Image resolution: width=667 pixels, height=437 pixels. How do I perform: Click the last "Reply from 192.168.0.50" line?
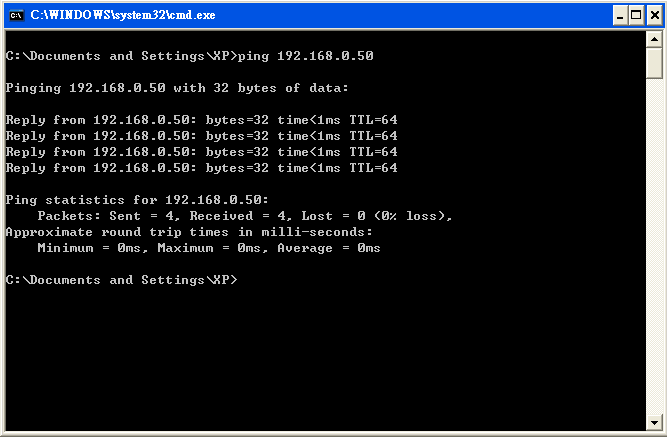tap(201, 168)
